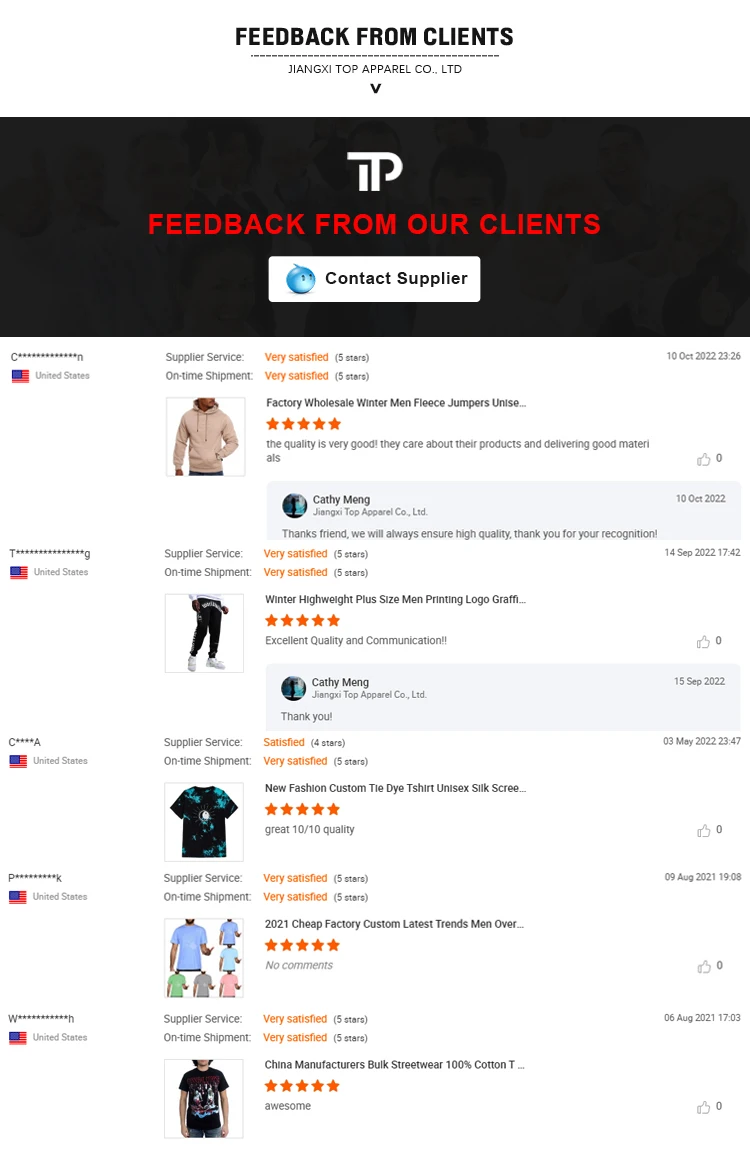
Task: Click the blue mascot icon on Contact Supplier
Action: pyautogui.click(x=300, y=279)
